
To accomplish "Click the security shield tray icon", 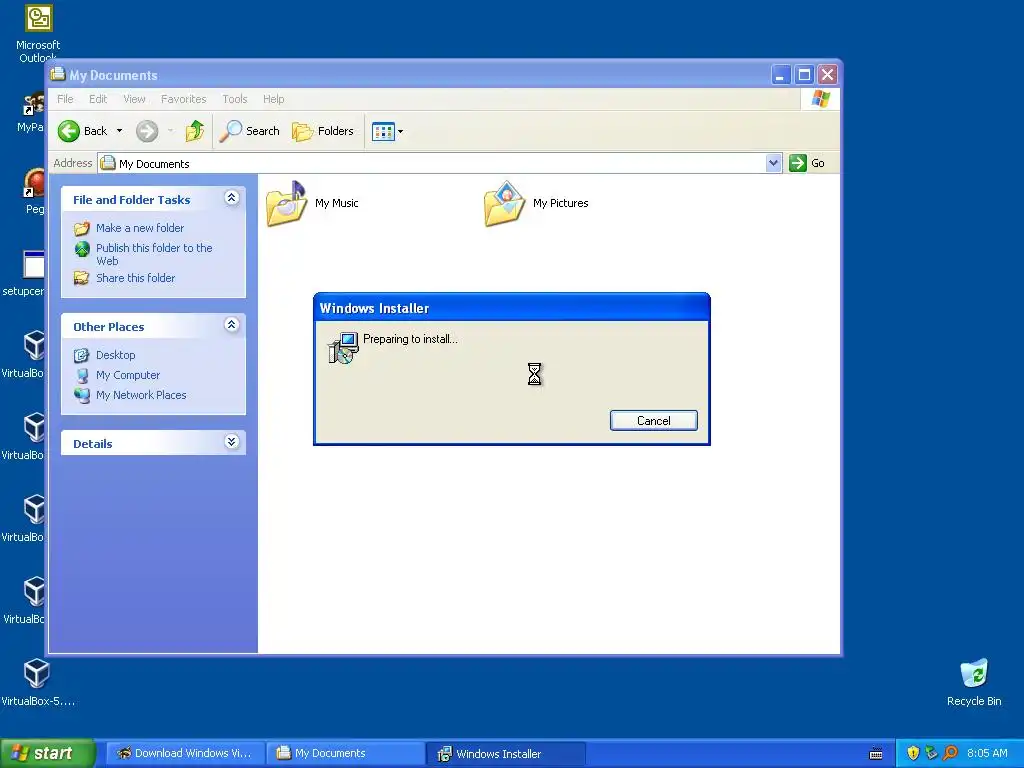I will click(x=913, y=753).
